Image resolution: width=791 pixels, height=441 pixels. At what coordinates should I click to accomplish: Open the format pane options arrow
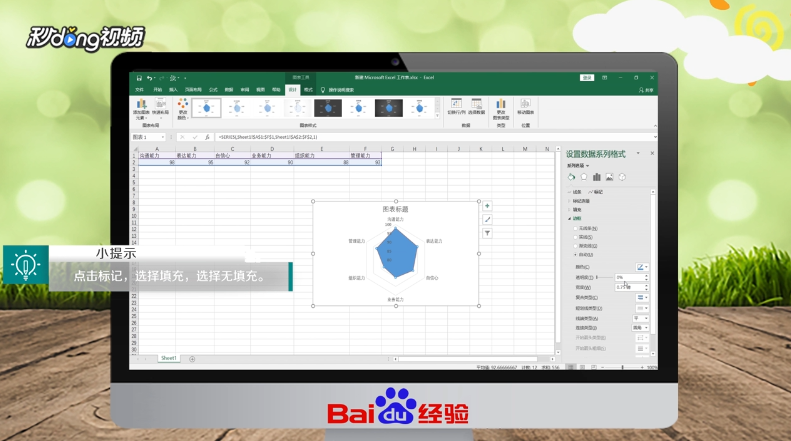coord(638,153)
